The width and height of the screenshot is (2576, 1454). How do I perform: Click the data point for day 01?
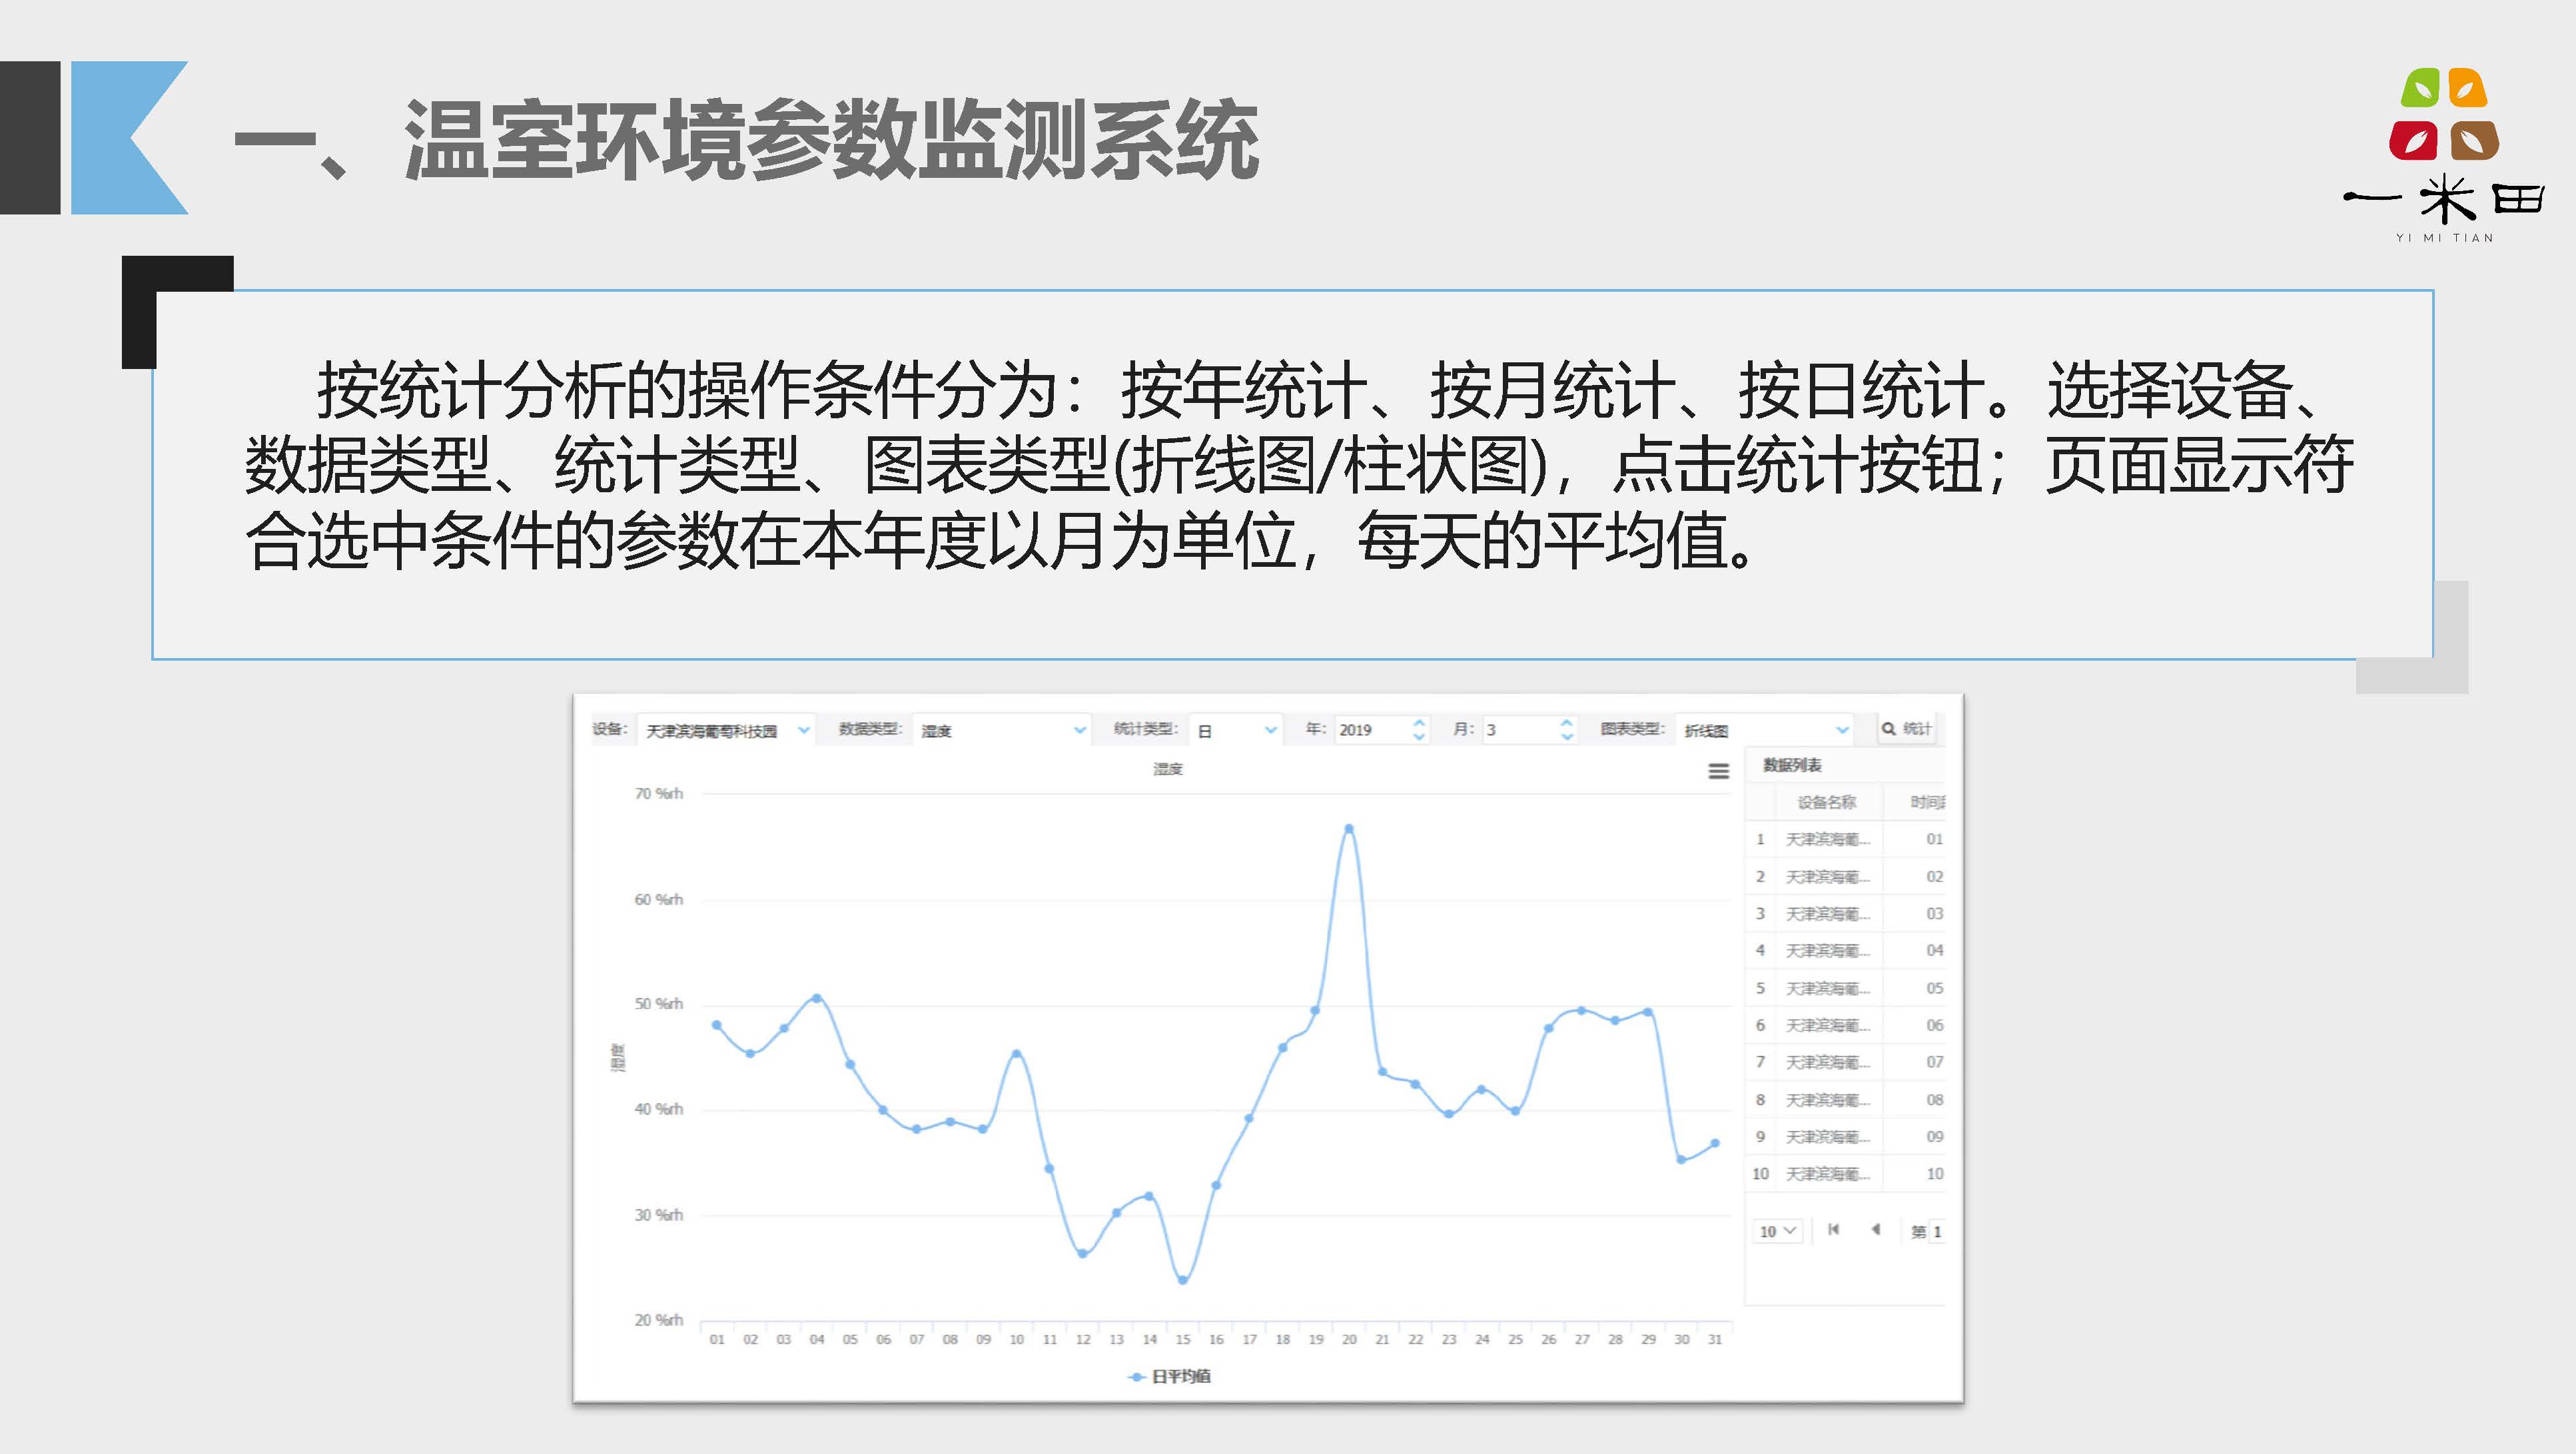point(717,1025)
